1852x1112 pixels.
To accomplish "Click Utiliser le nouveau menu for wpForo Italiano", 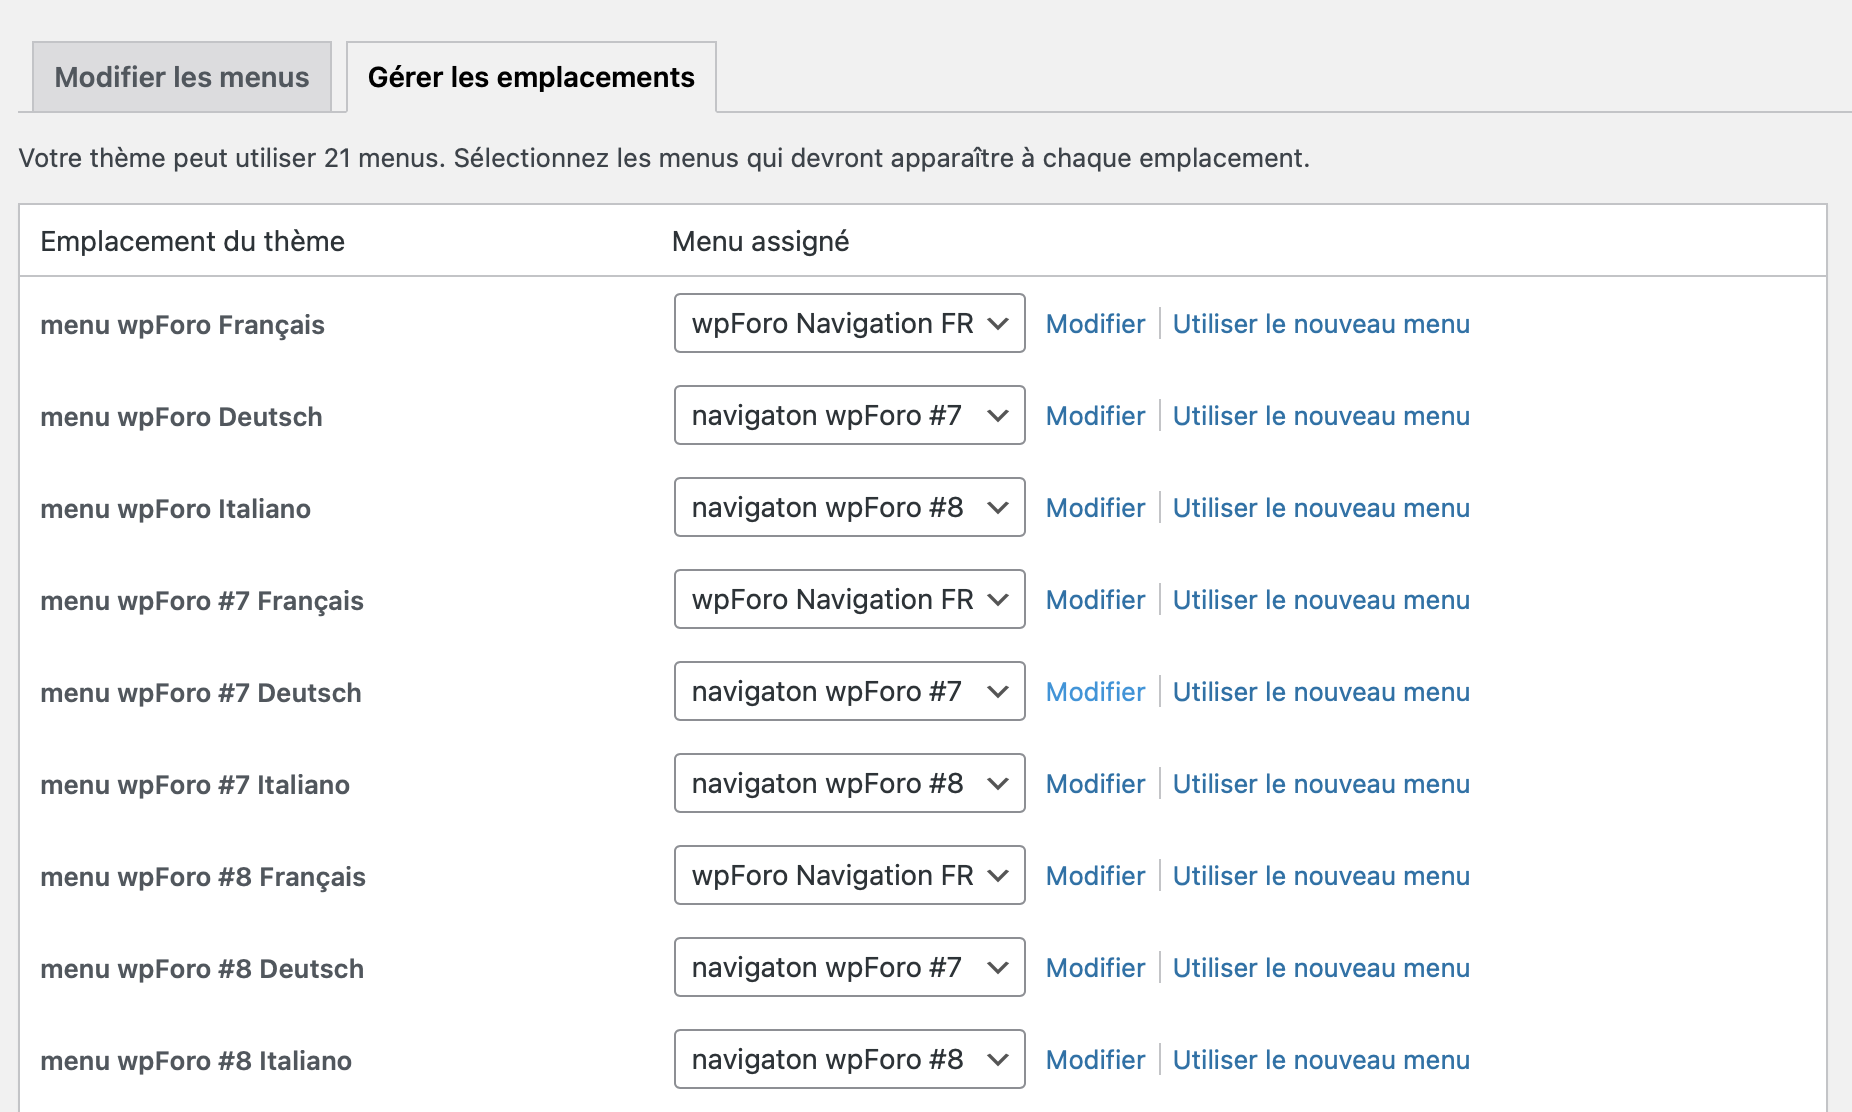I will 1320,508.
